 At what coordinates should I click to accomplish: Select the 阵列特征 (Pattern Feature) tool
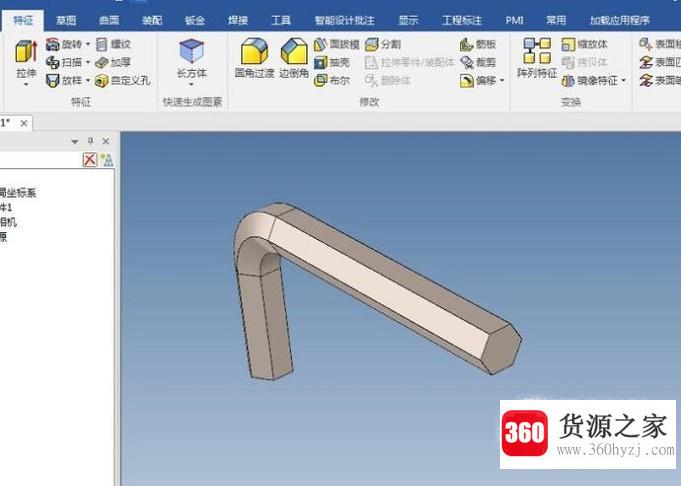coord(537,58)
